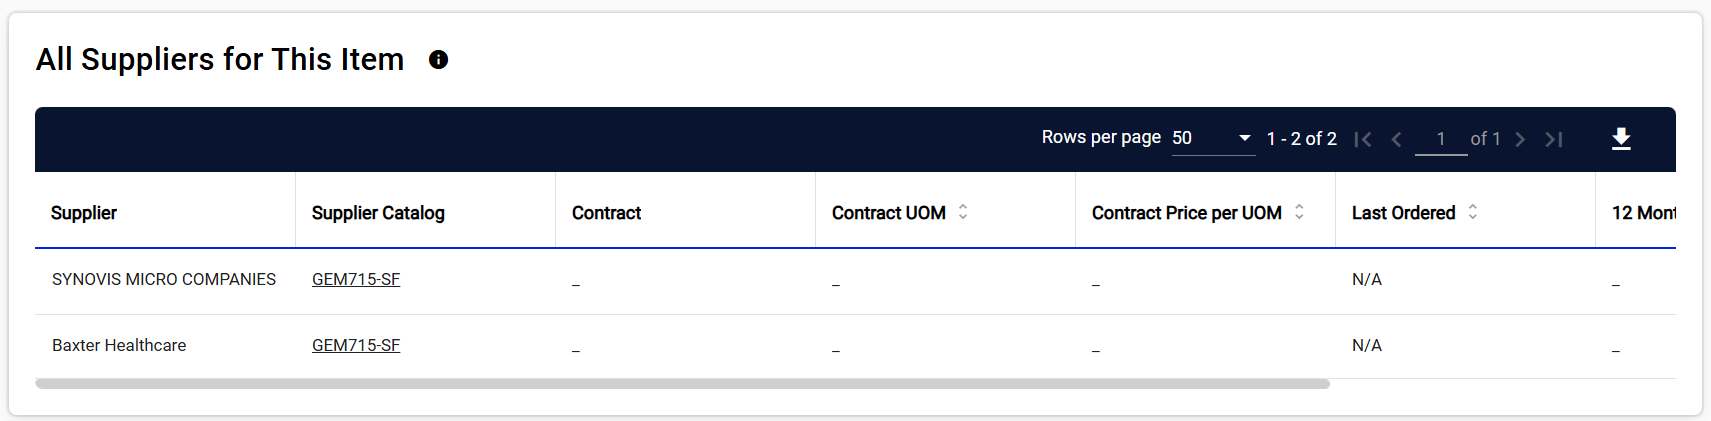1711x421 pixels.
Task: Go to the previous page
Action: 1396,139
